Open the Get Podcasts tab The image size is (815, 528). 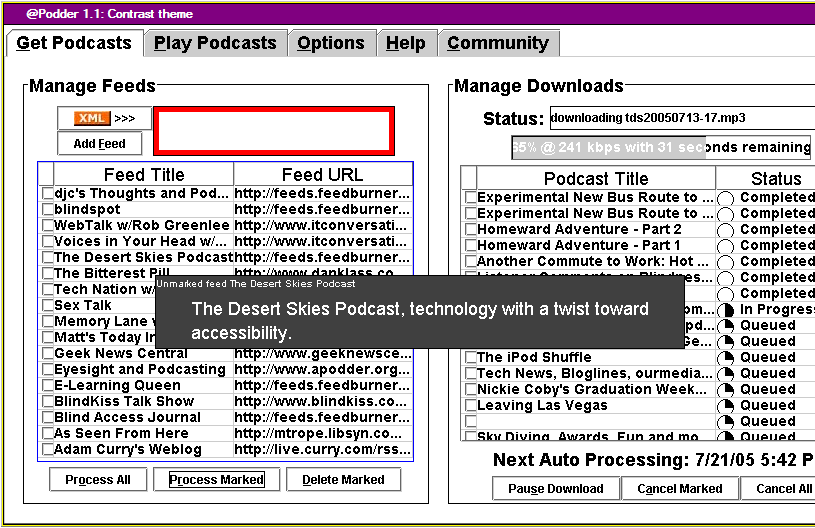pos(74,43)
